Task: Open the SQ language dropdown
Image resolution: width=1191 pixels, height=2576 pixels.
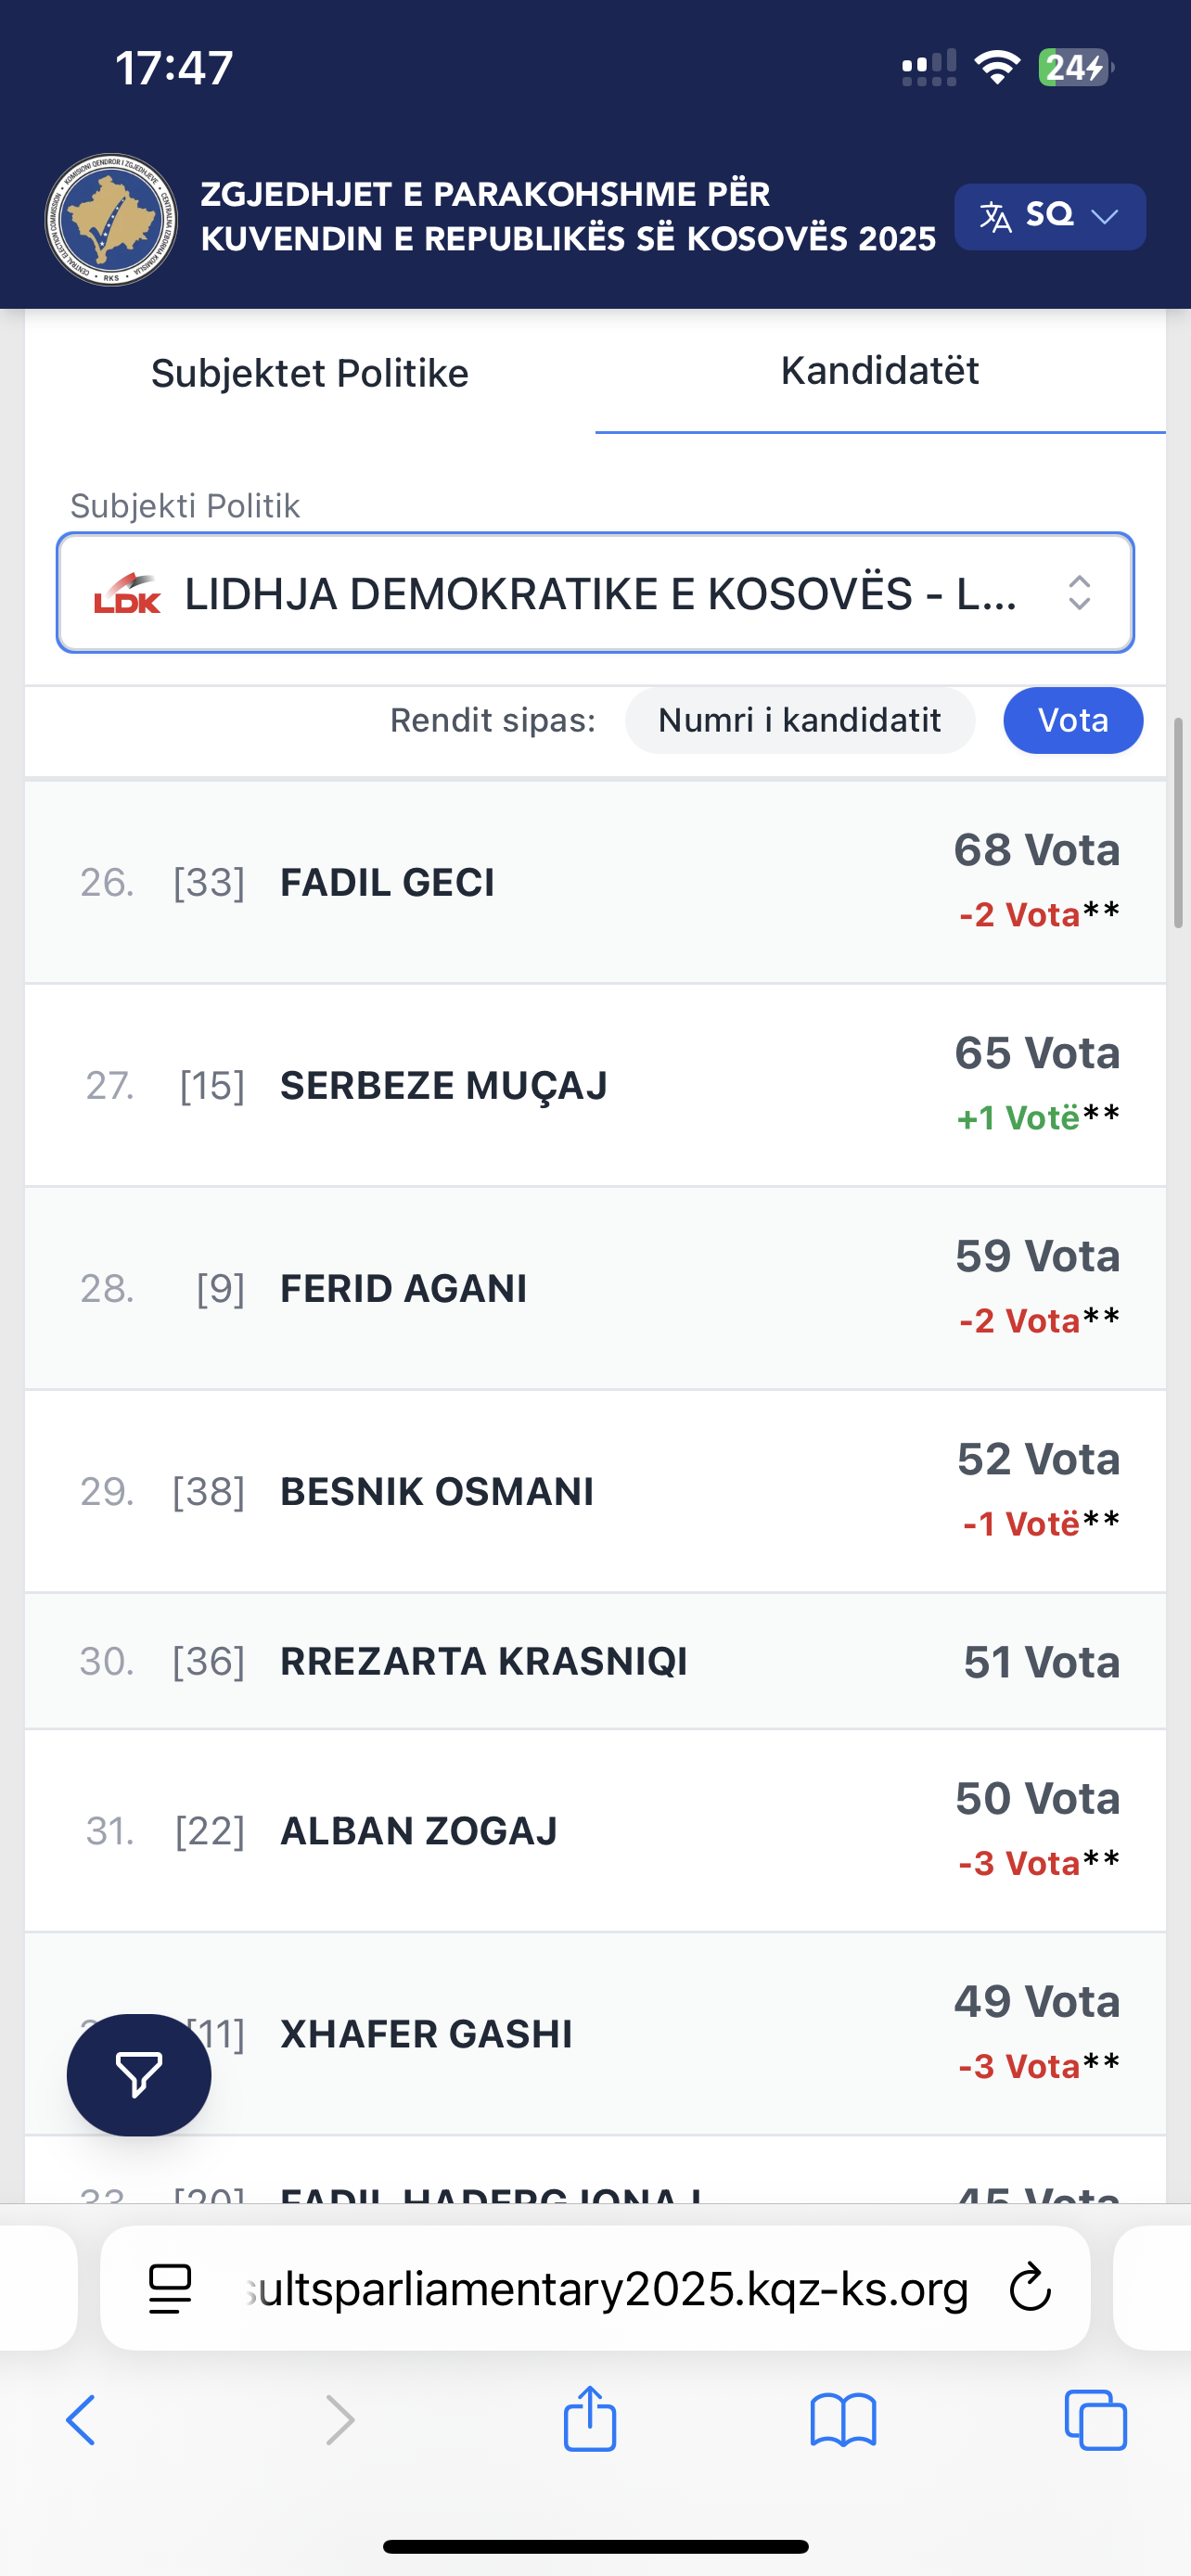Action: pos(1049,216)
